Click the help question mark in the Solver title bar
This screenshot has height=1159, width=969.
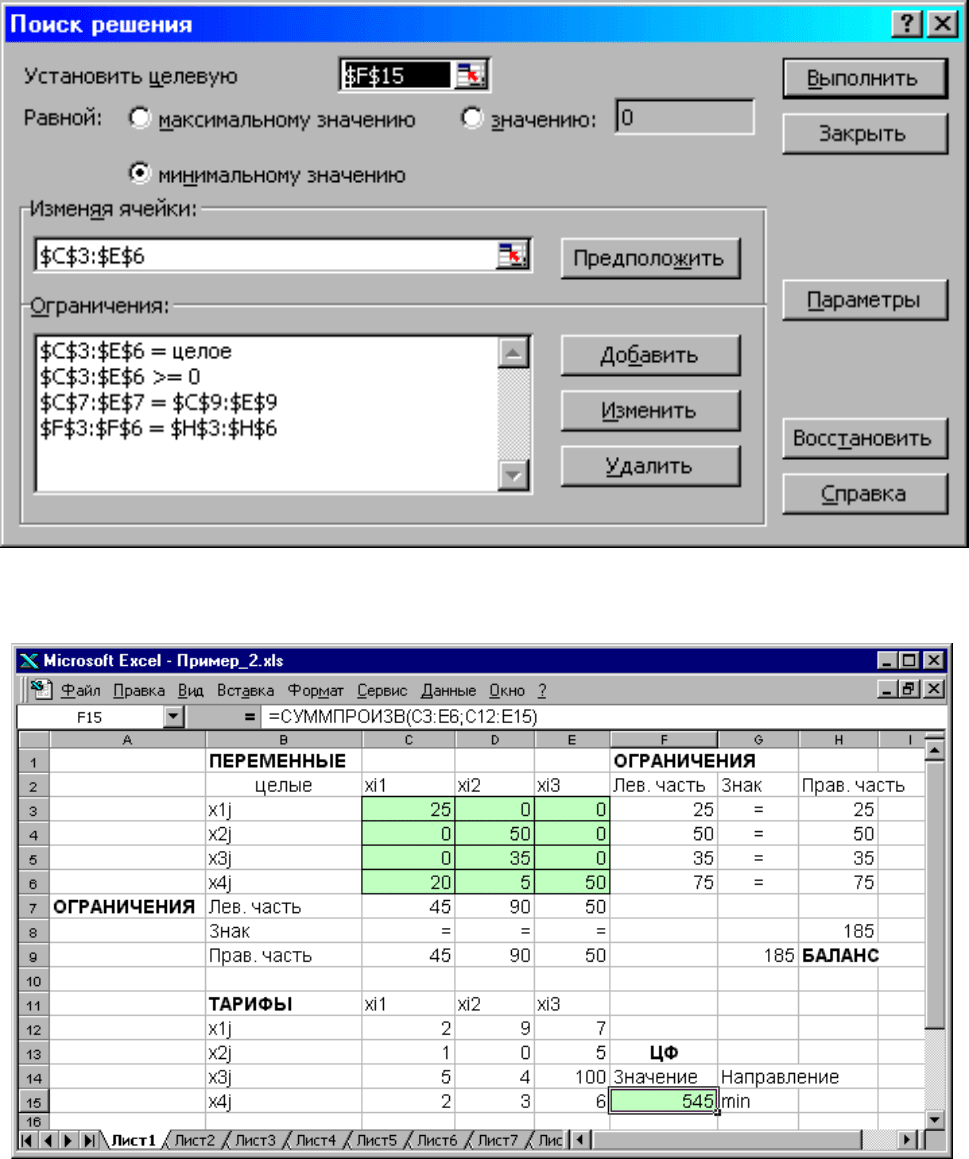coord(906,24)
